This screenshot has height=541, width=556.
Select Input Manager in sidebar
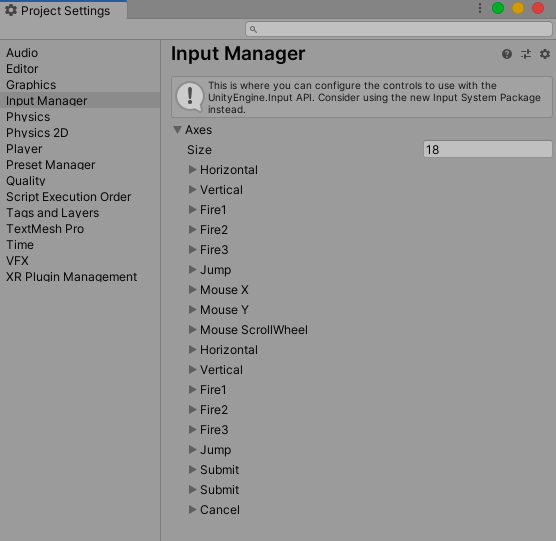click(x=80, y=101)
